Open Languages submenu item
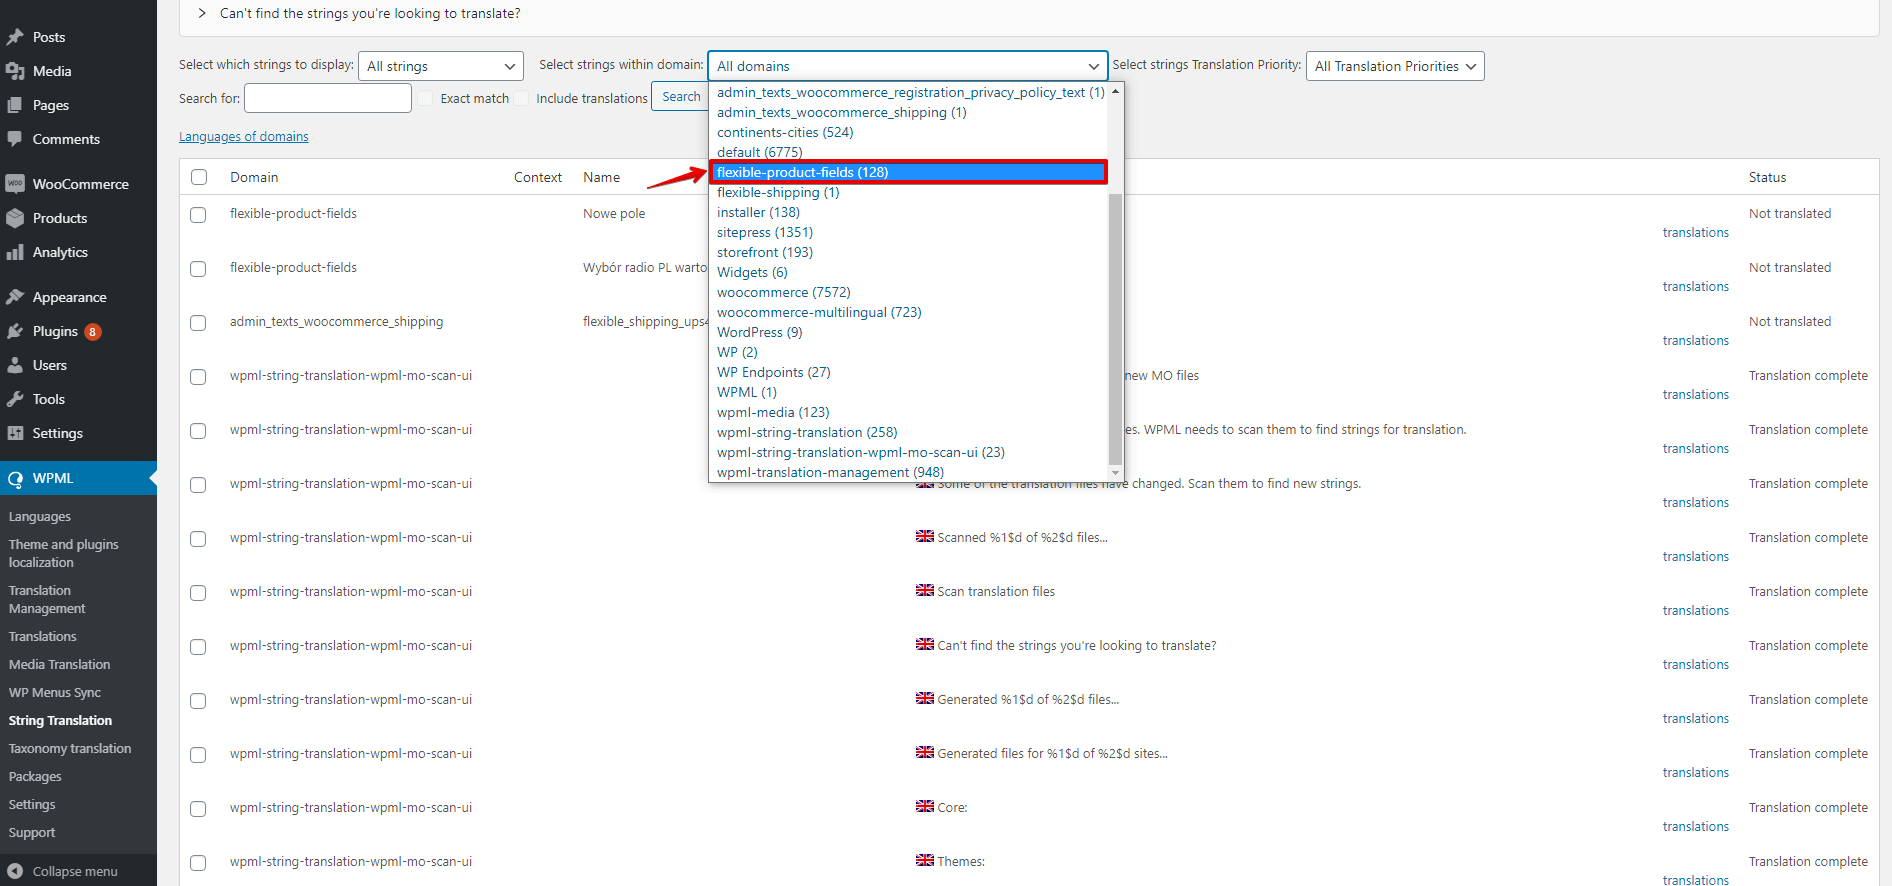 click(x=40, y=517)
